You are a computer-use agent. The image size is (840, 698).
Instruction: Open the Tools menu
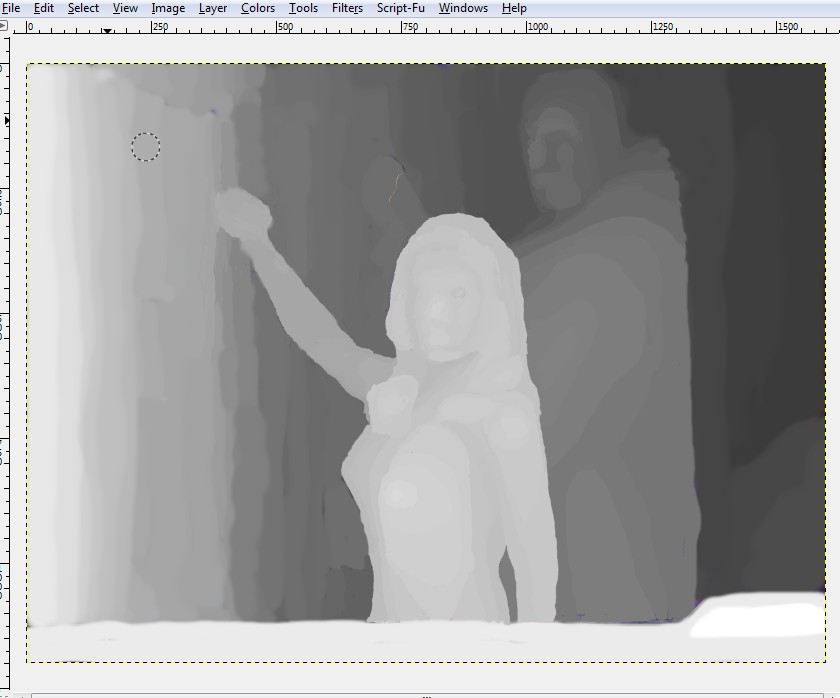coord(303,8)
